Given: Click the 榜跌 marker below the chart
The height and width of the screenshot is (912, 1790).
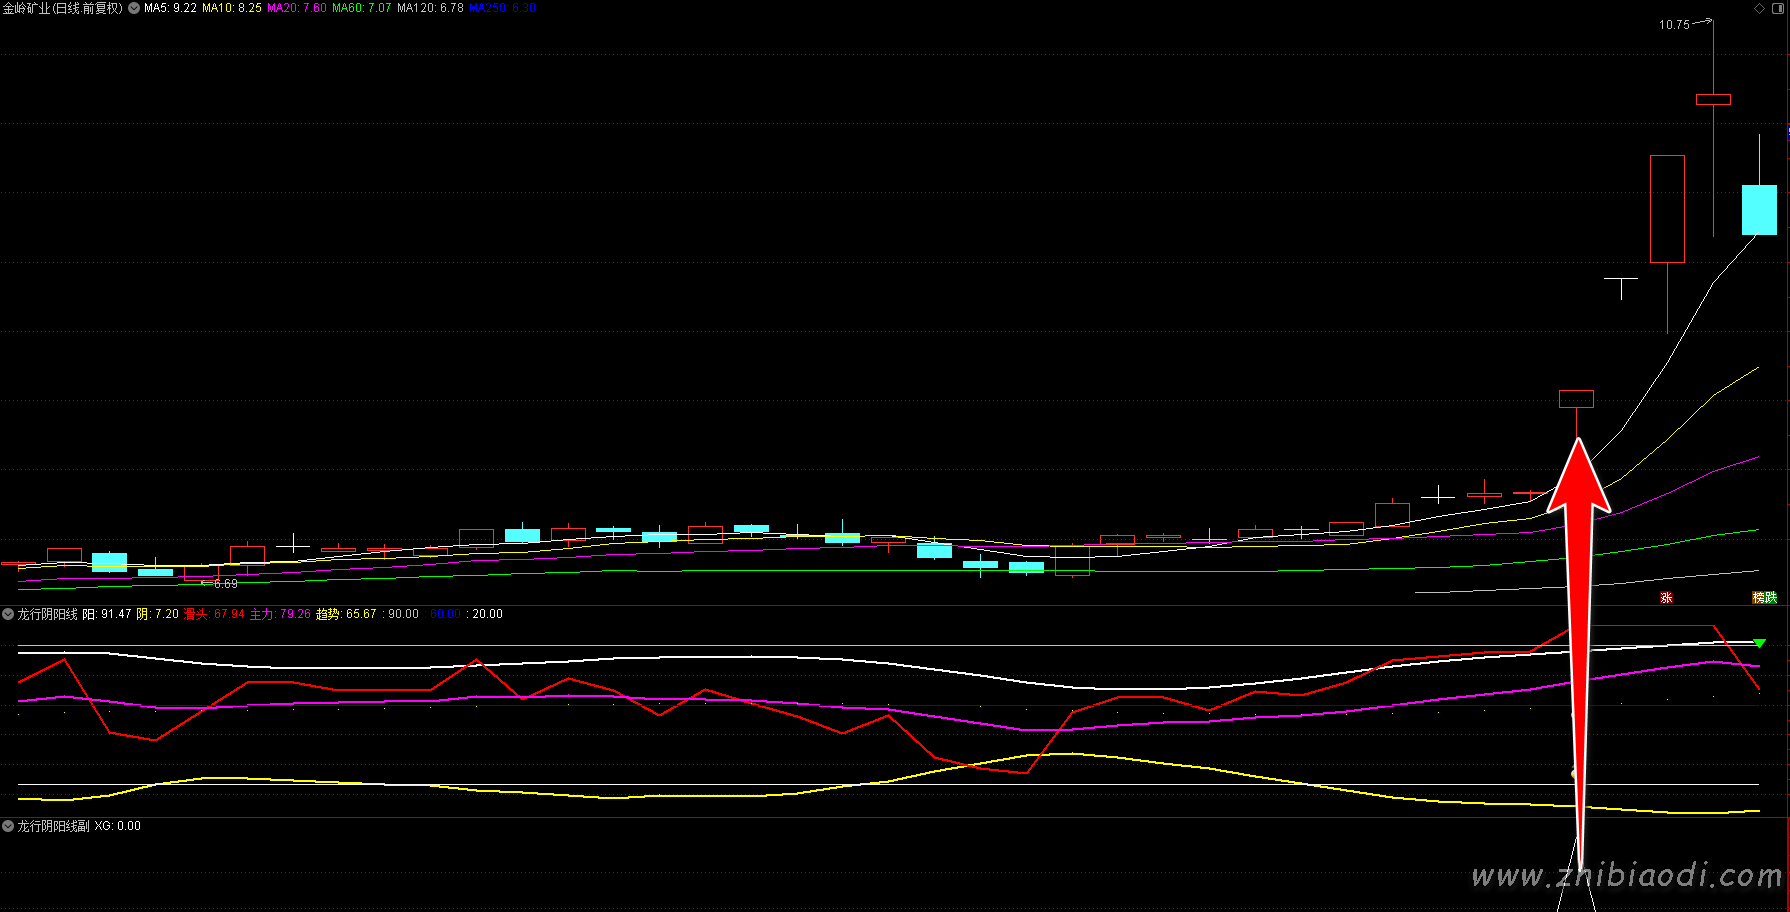Looking at the screenshot, I should click(x=1765, y=597).
